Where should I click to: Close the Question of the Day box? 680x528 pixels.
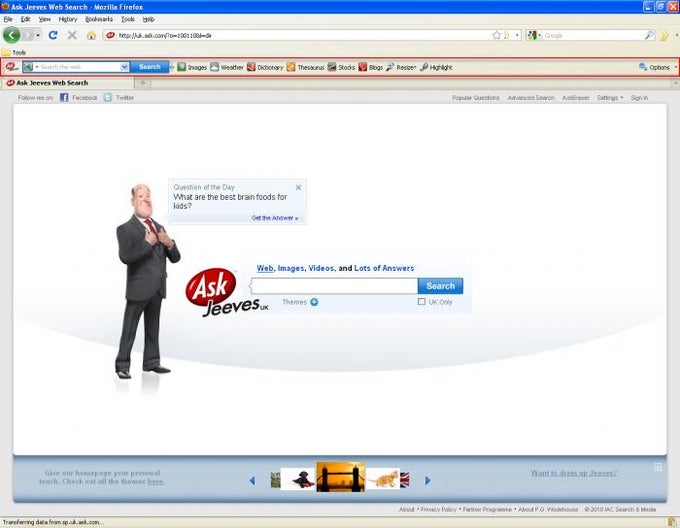[298, 187]
